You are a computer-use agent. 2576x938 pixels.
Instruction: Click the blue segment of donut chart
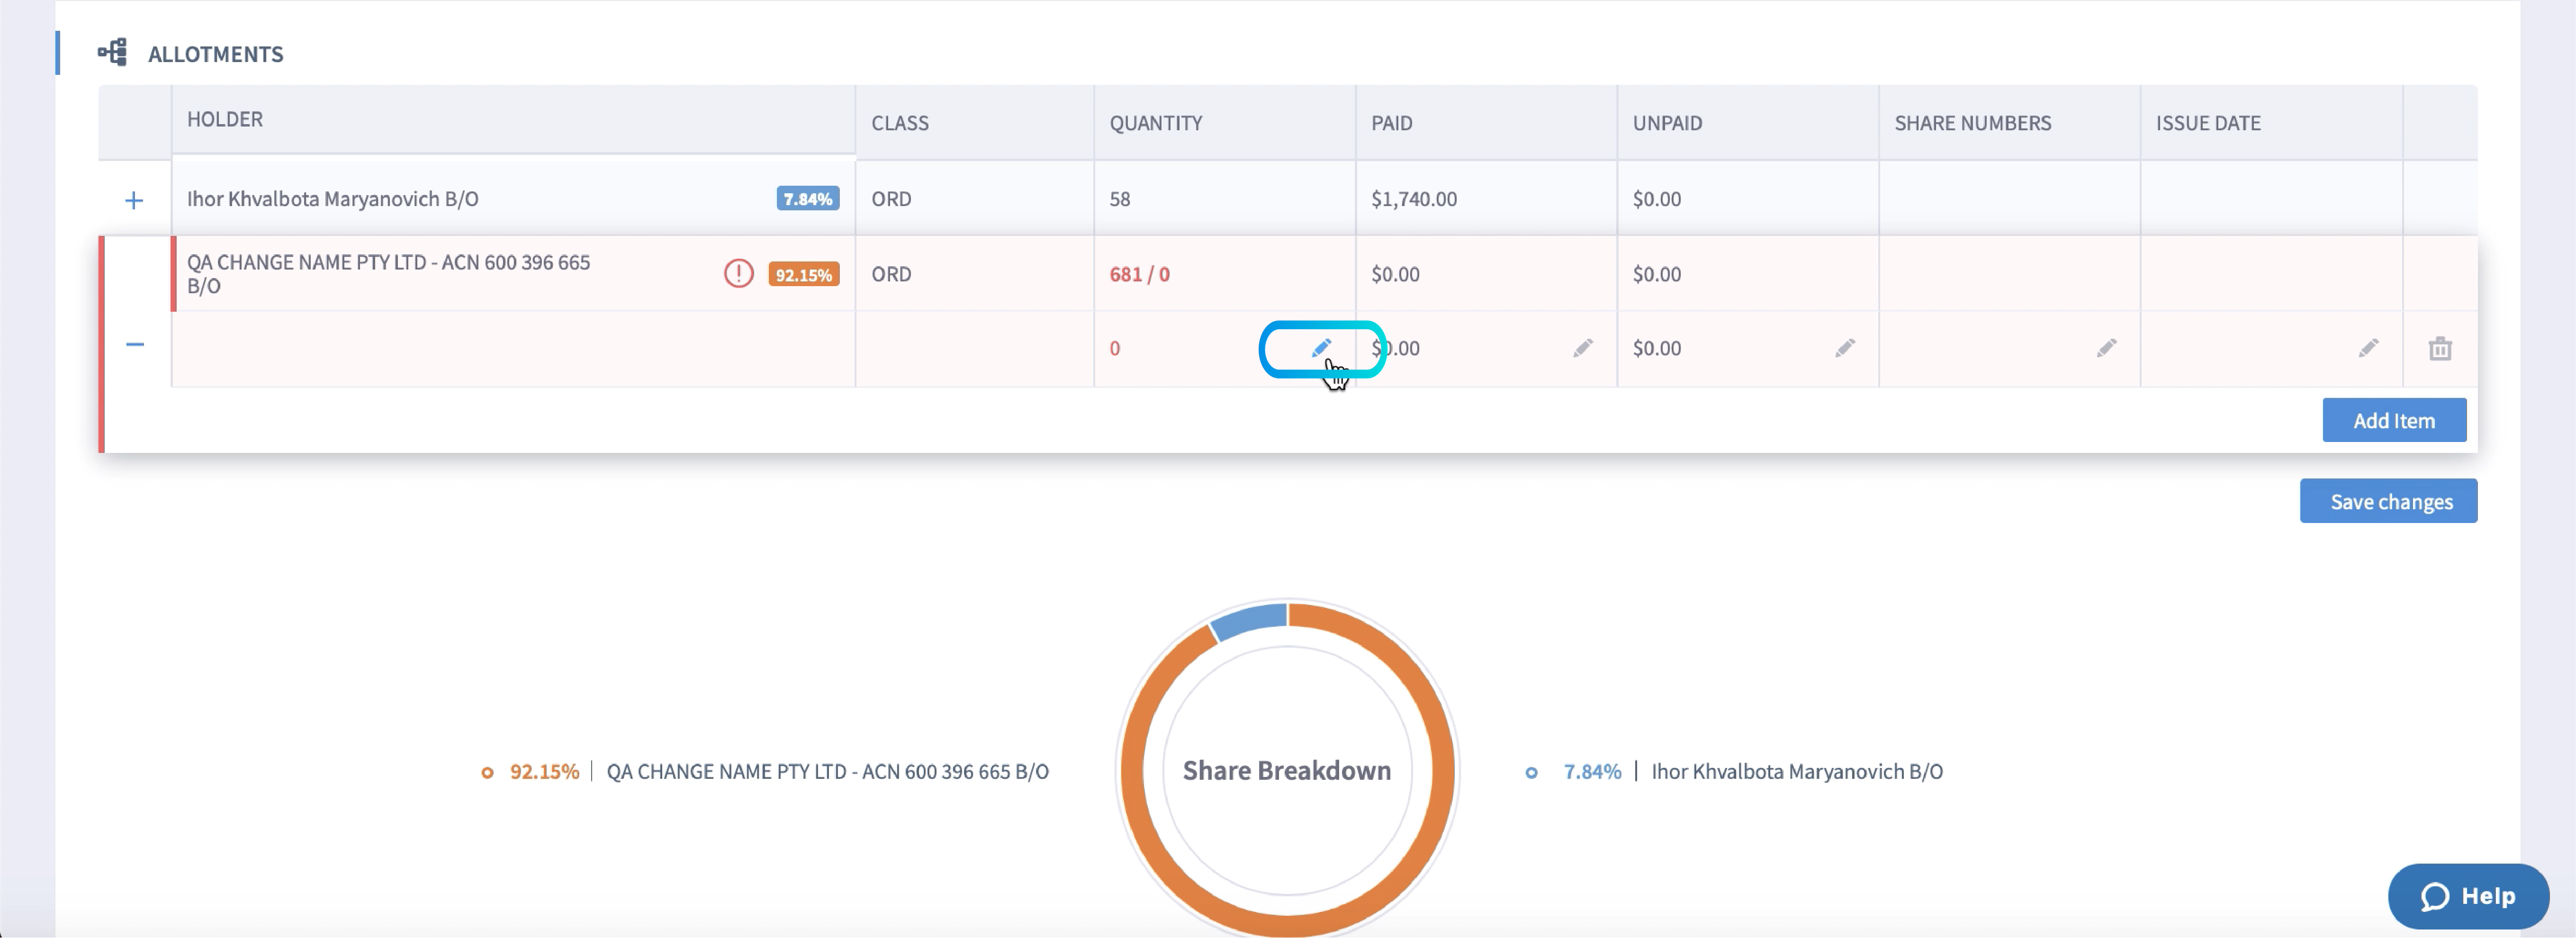tap(1250, 620)
